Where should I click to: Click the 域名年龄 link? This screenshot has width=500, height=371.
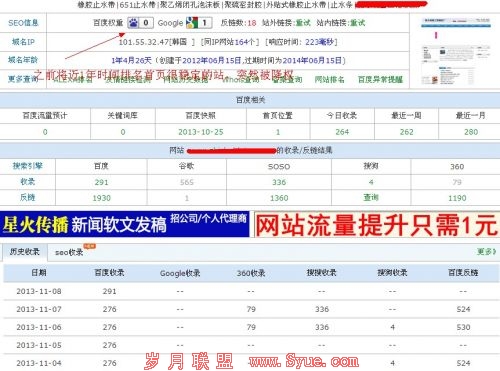click(23, 60)
